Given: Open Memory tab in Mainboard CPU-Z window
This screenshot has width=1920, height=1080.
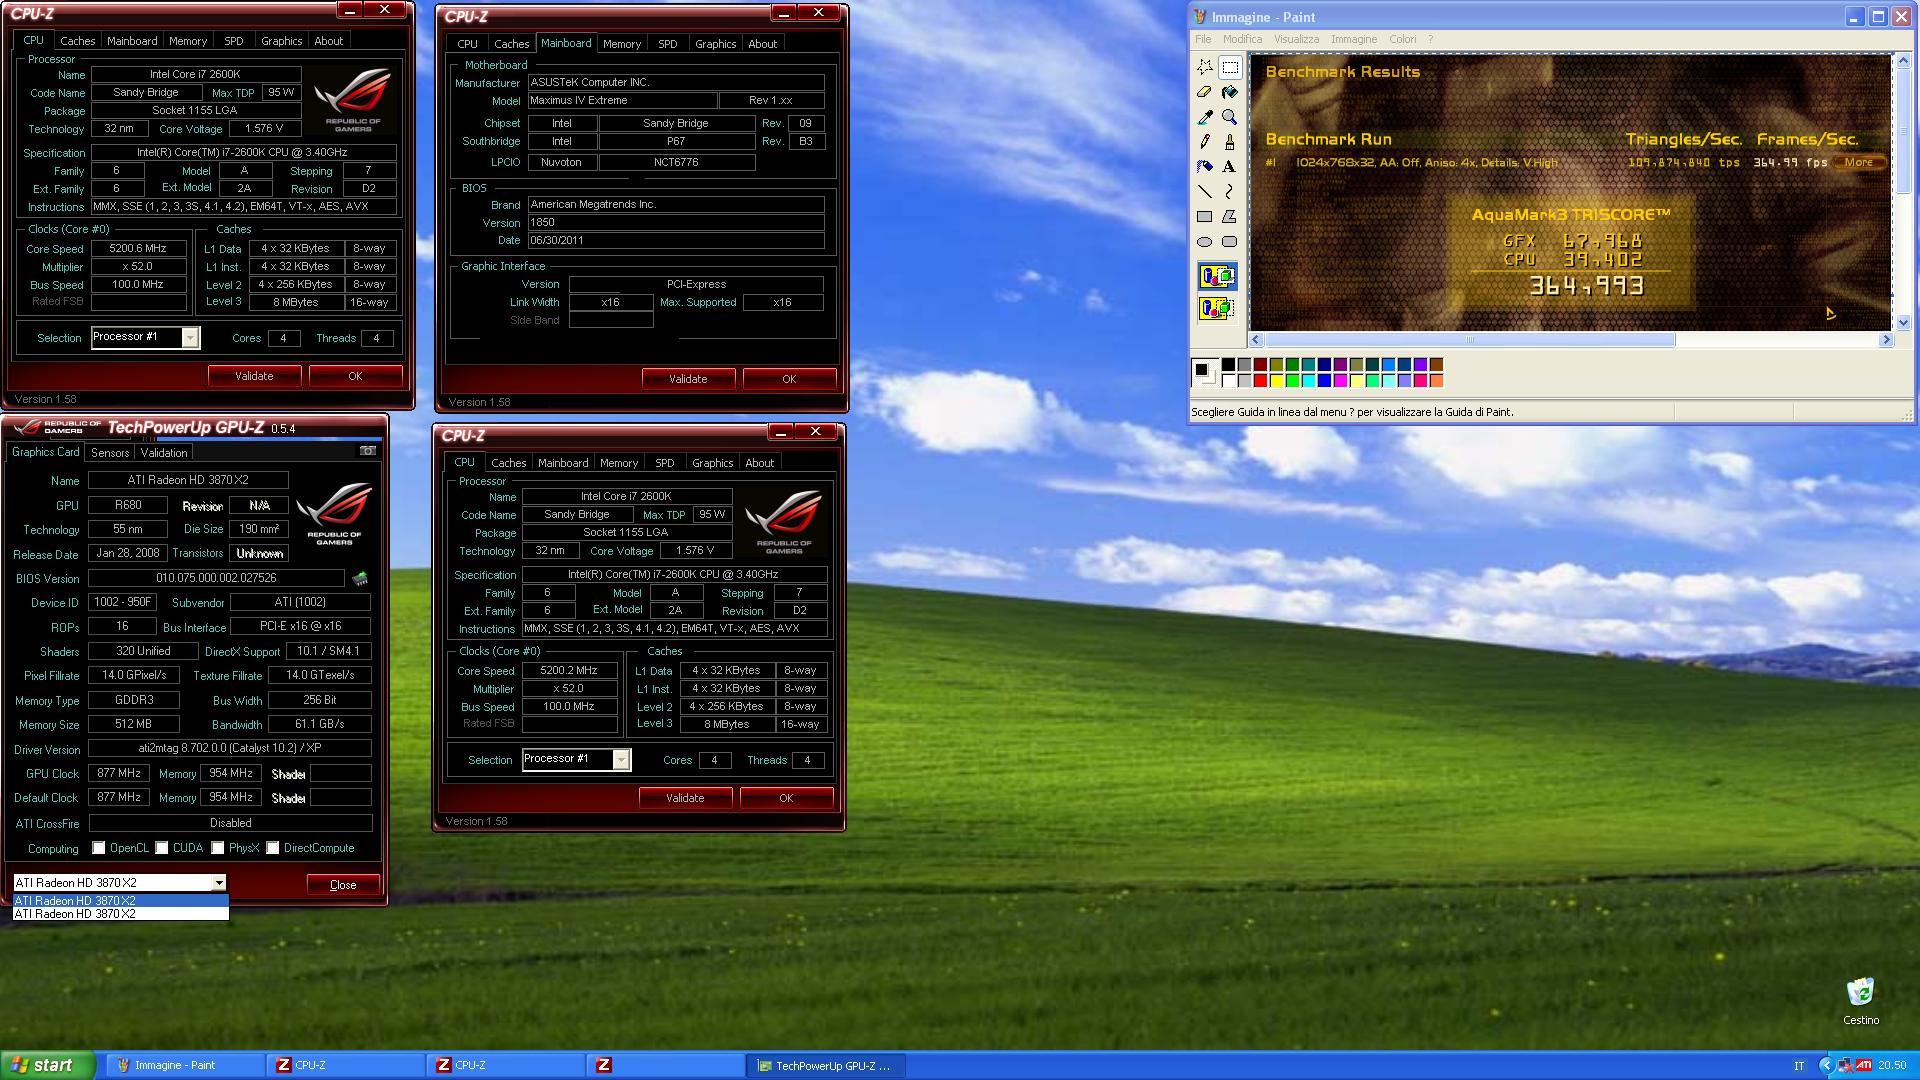Looking at the screenshot, I should [x=622, y=44].
